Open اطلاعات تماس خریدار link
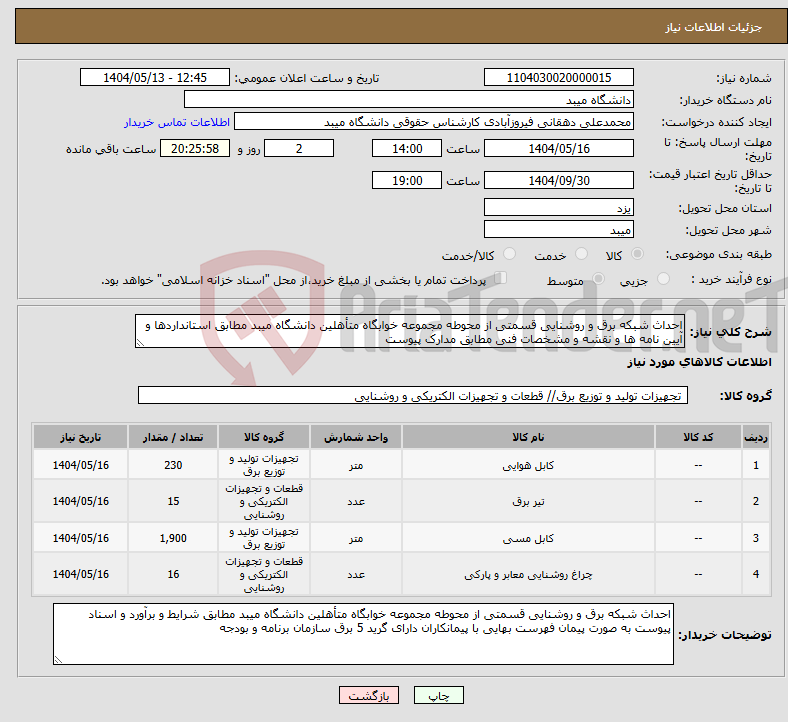 177,122
